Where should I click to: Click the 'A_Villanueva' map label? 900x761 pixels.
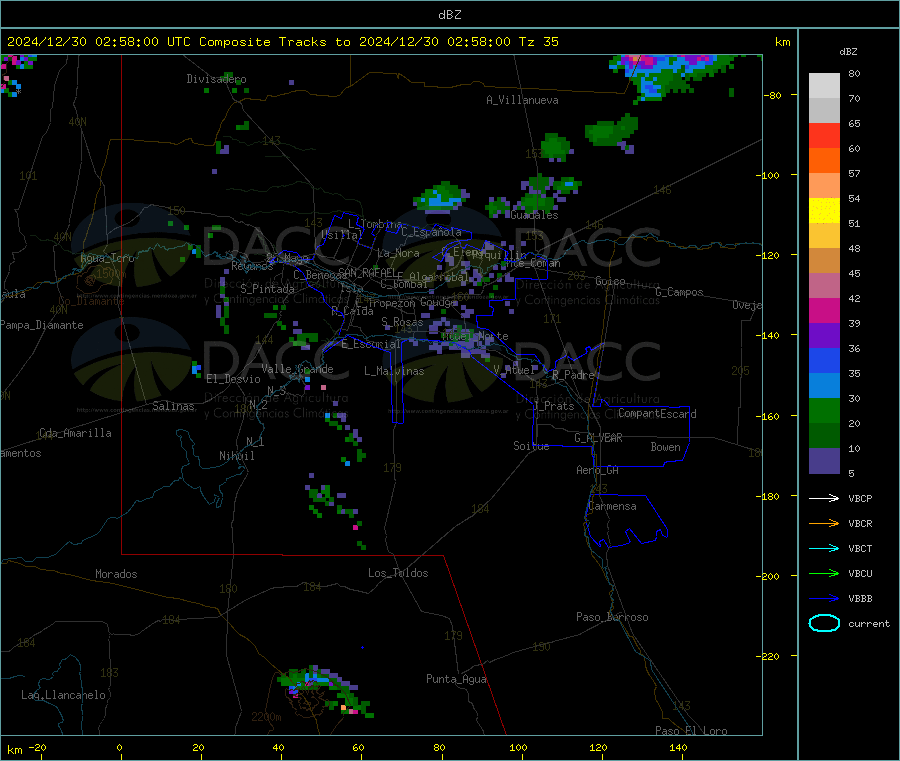[522, 100]
